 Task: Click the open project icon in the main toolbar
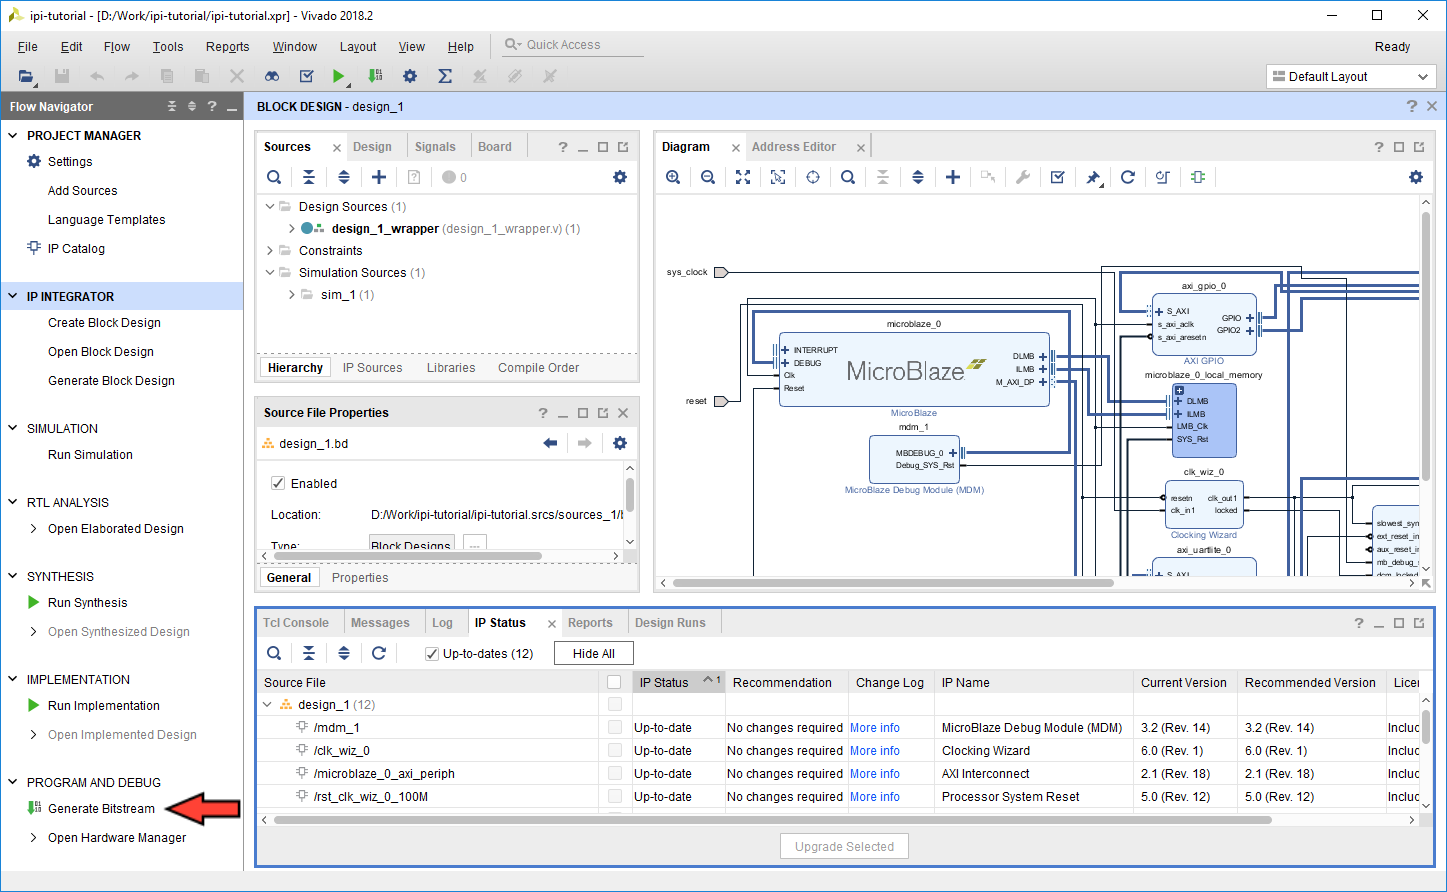tap(27, 76)
